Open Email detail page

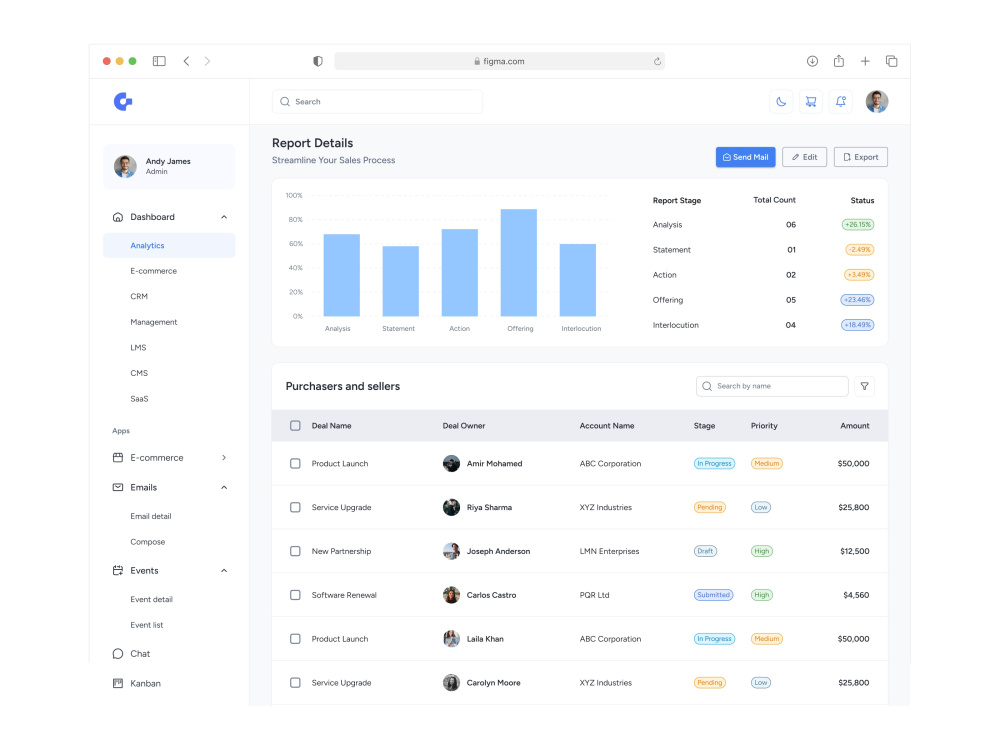click(151, 516)
